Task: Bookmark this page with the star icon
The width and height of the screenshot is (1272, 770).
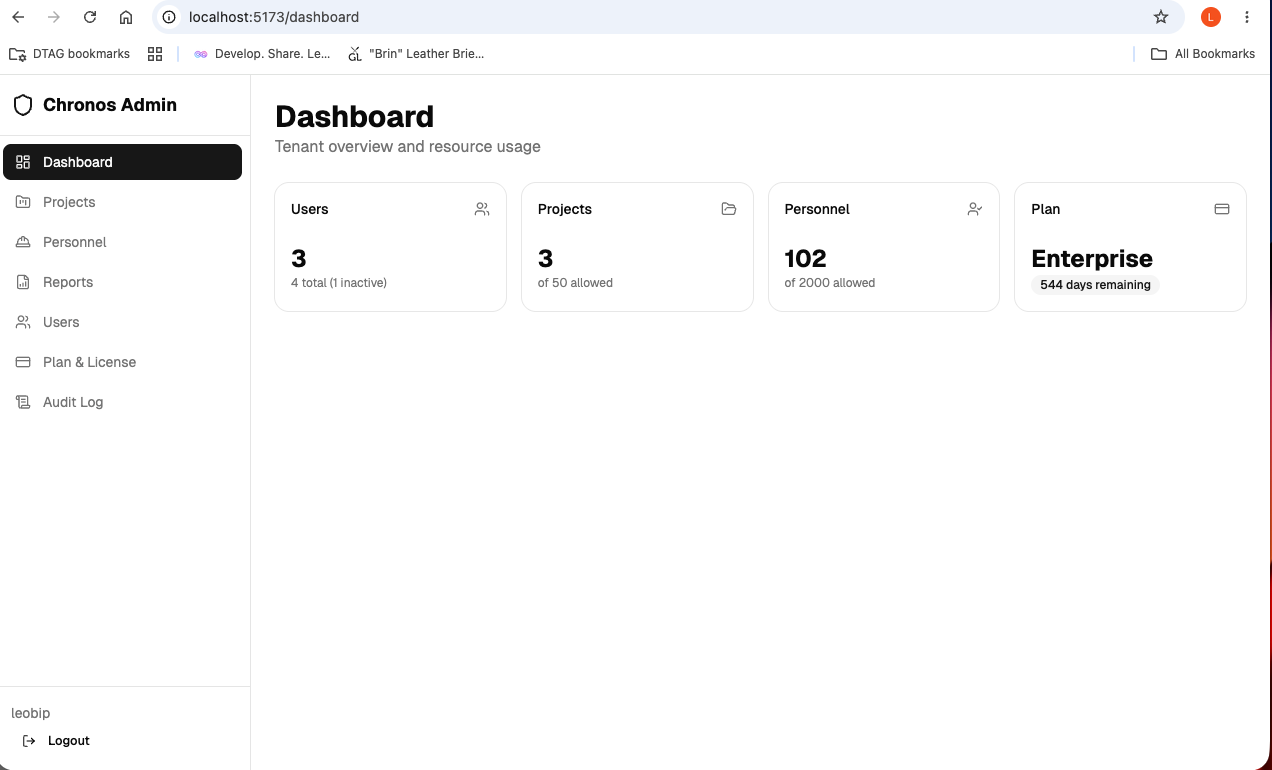Action: click(1161, 17)
